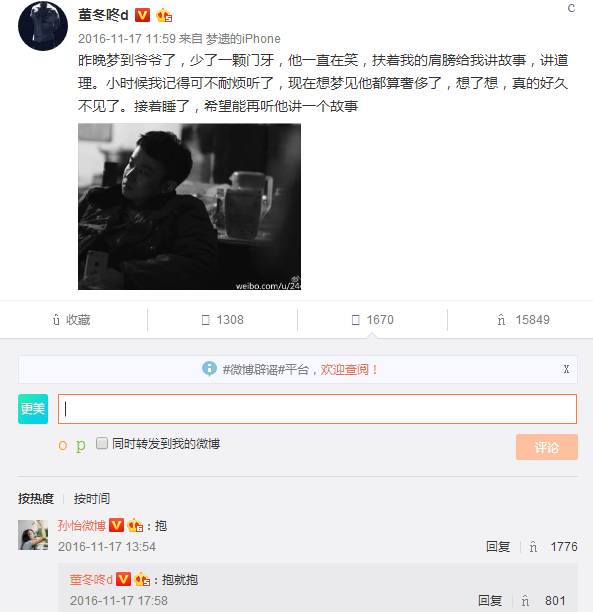Check 同时转发到我的微博 checkbox

102,443
